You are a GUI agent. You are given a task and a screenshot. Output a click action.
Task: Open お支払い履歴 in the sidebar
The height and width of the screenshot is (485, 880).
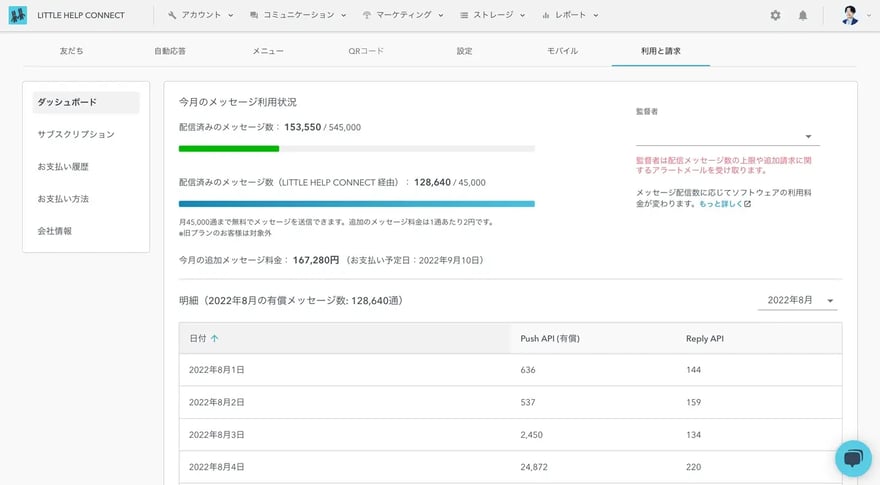tap(63, 167)
